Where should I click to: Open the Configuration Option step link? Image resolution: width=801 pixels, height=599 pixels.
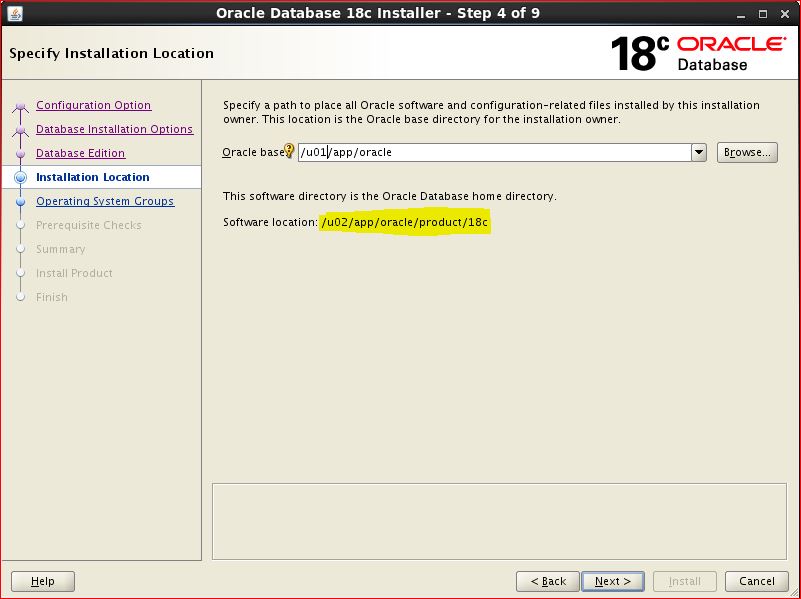click(93, 105)
